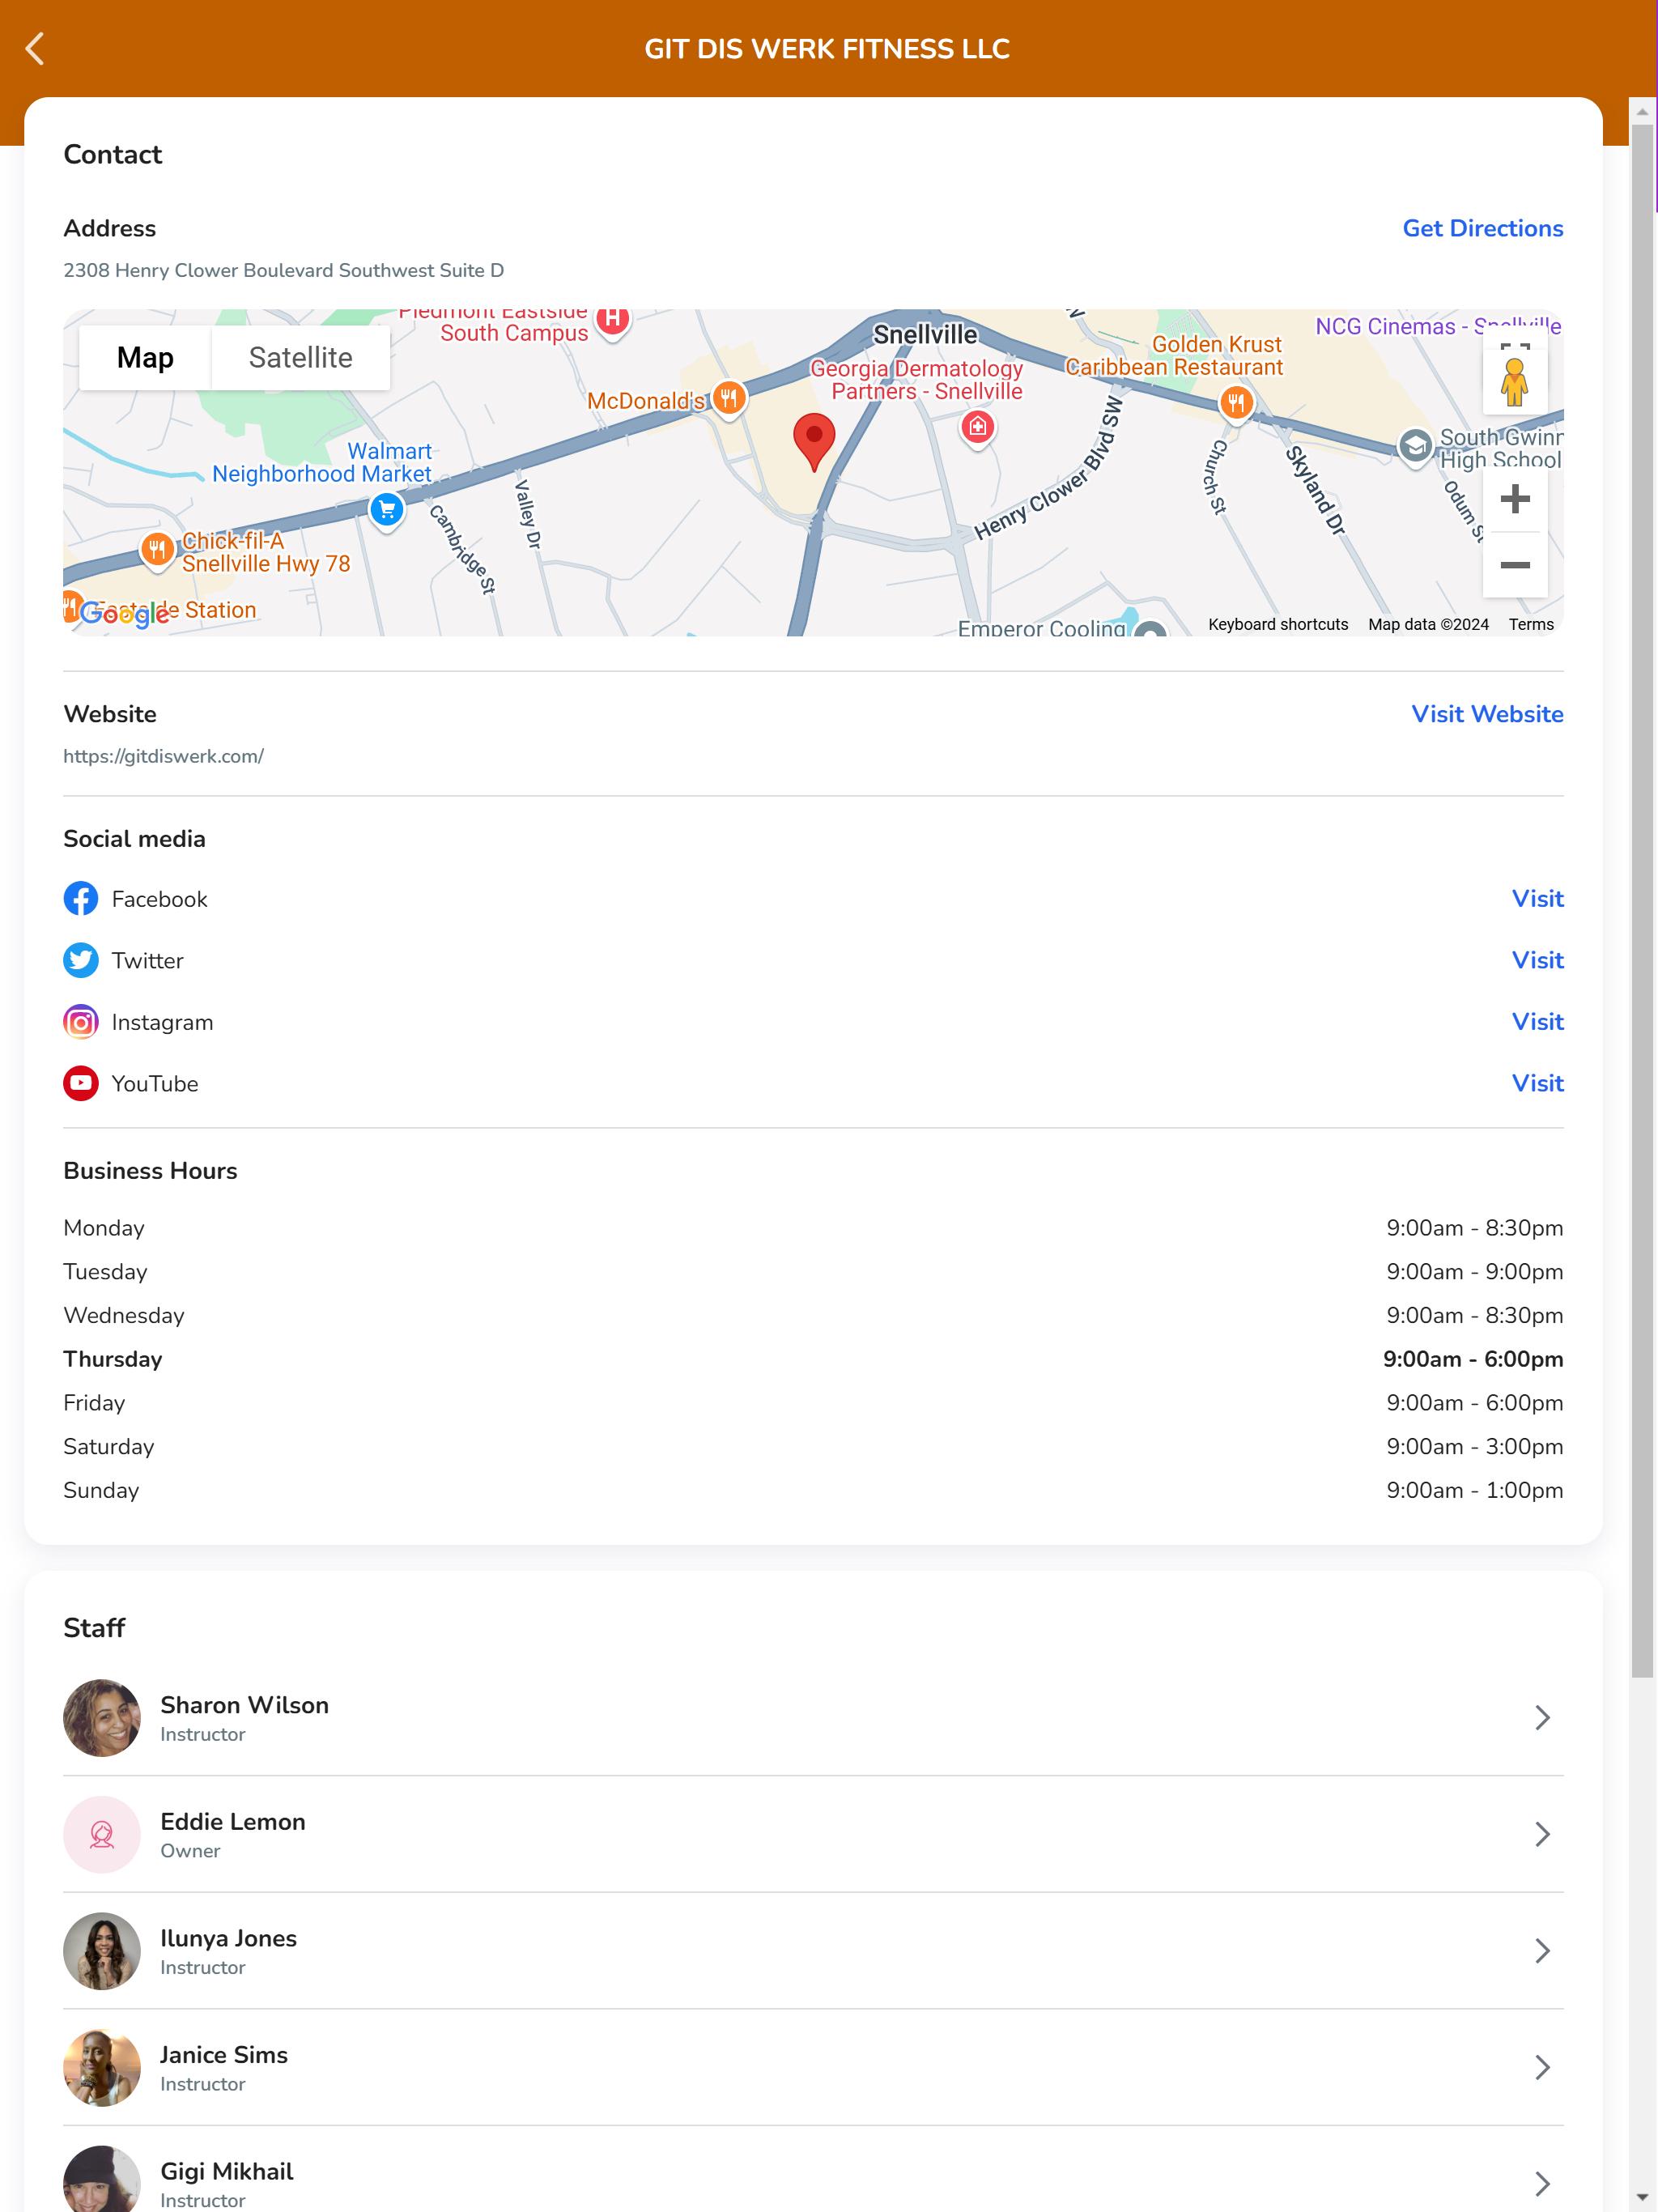
Task: Click scrollbar up arrow
Action: click(1642, 111)
